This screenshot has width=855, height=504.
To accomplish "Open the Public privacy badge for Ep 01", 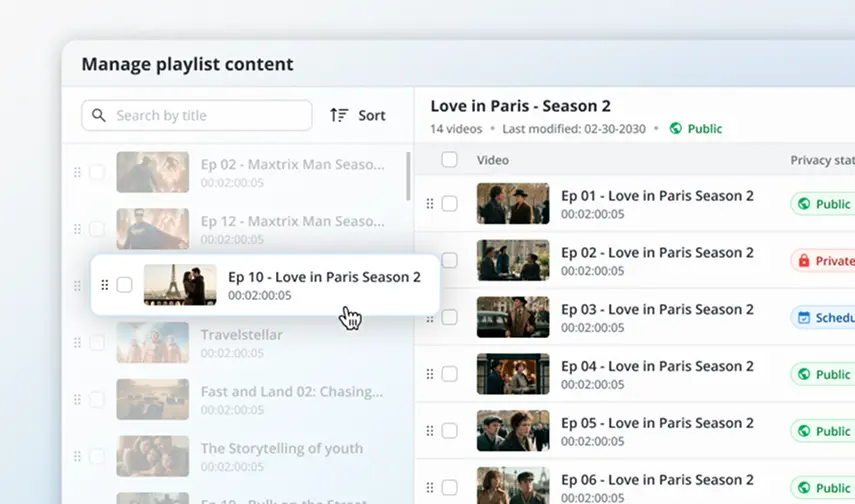I will click(x=823, y=204).
